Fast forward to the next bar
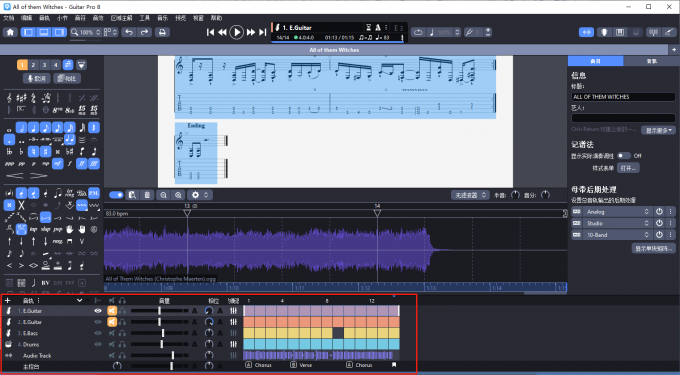This screenshot has width=680, height=375. (251, 32)
